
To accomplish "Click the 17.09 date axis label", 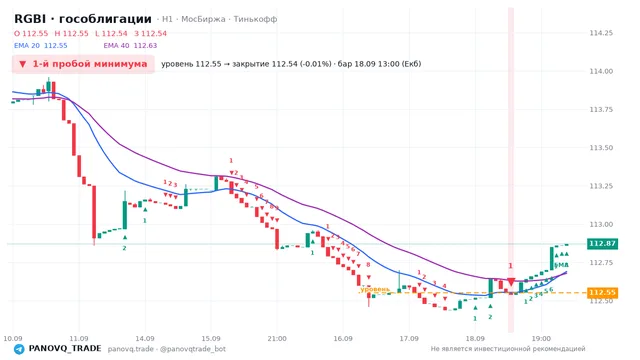I will (x=409, y=338).
